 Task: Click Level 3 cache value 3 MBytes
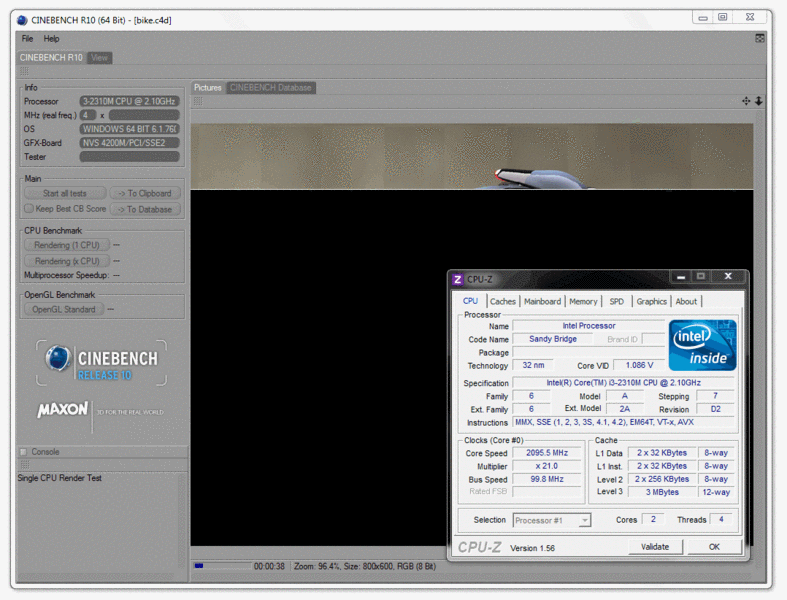(x=662, y=492)
